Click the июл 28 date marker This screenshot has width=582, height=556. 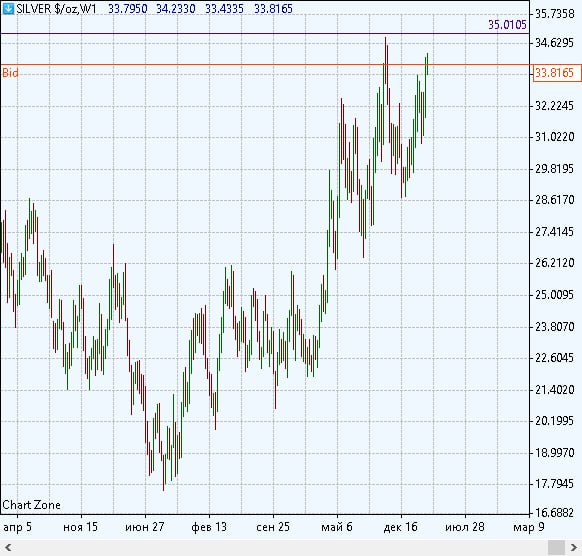click(465, 527)
